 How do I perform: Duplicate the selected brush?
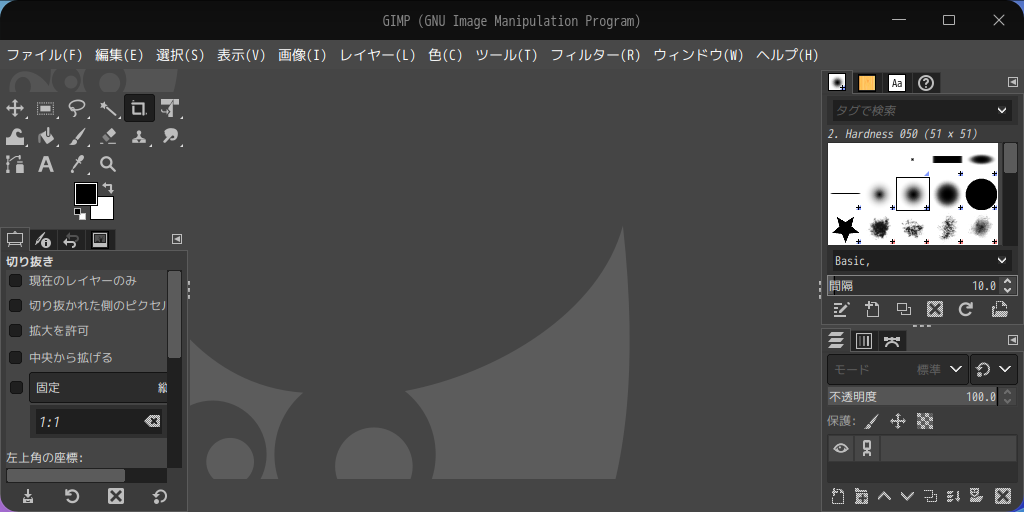pyautogui.click(x=904, y=309)
